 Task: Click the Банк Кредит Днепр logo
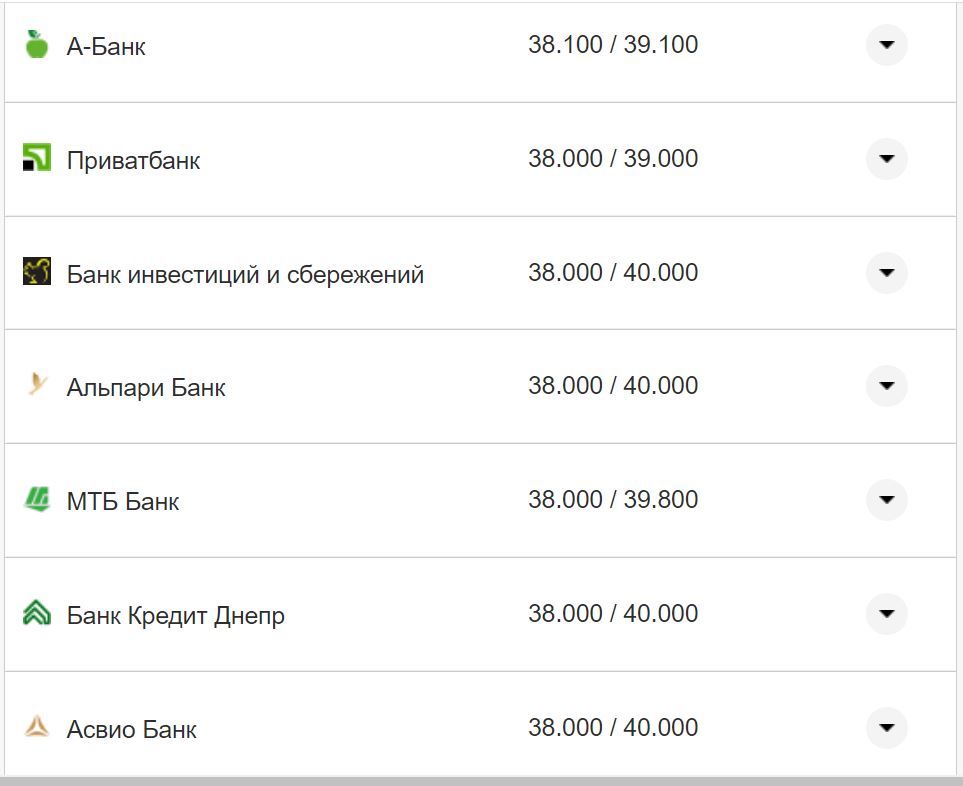(x=37, y=613)
